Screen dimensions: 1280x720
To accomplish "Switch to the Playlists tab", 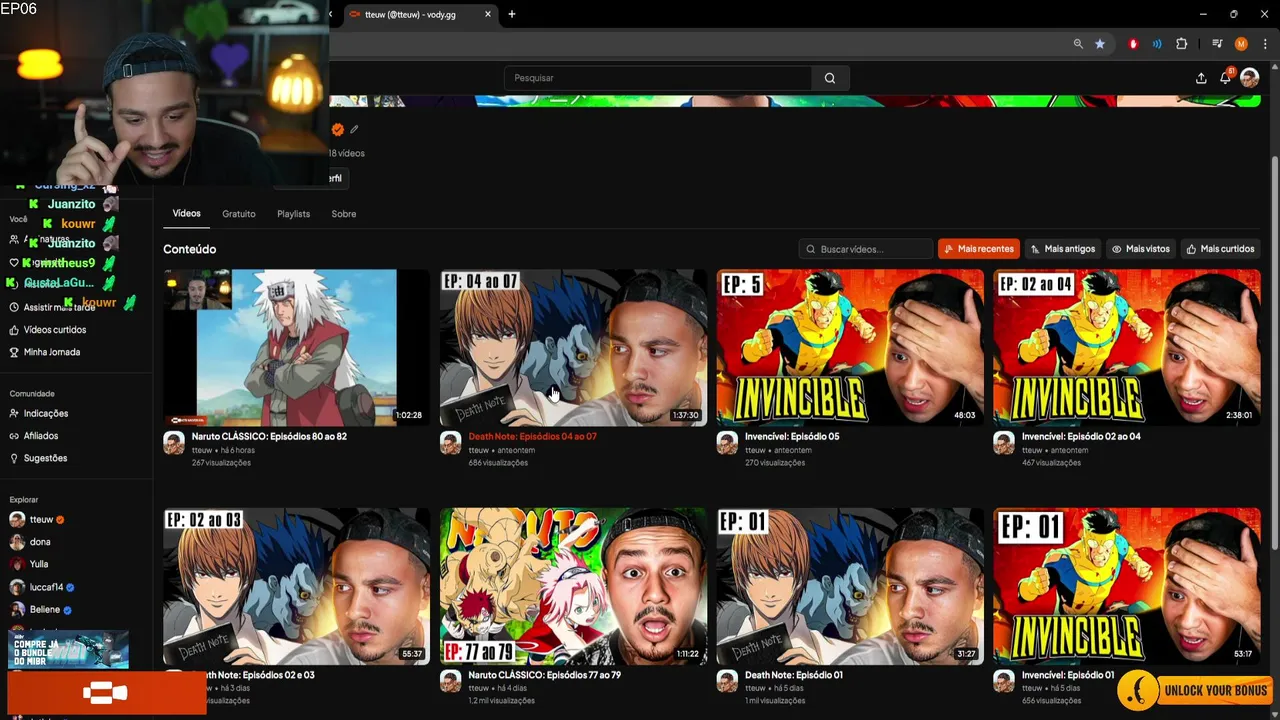I will [293, 214].
